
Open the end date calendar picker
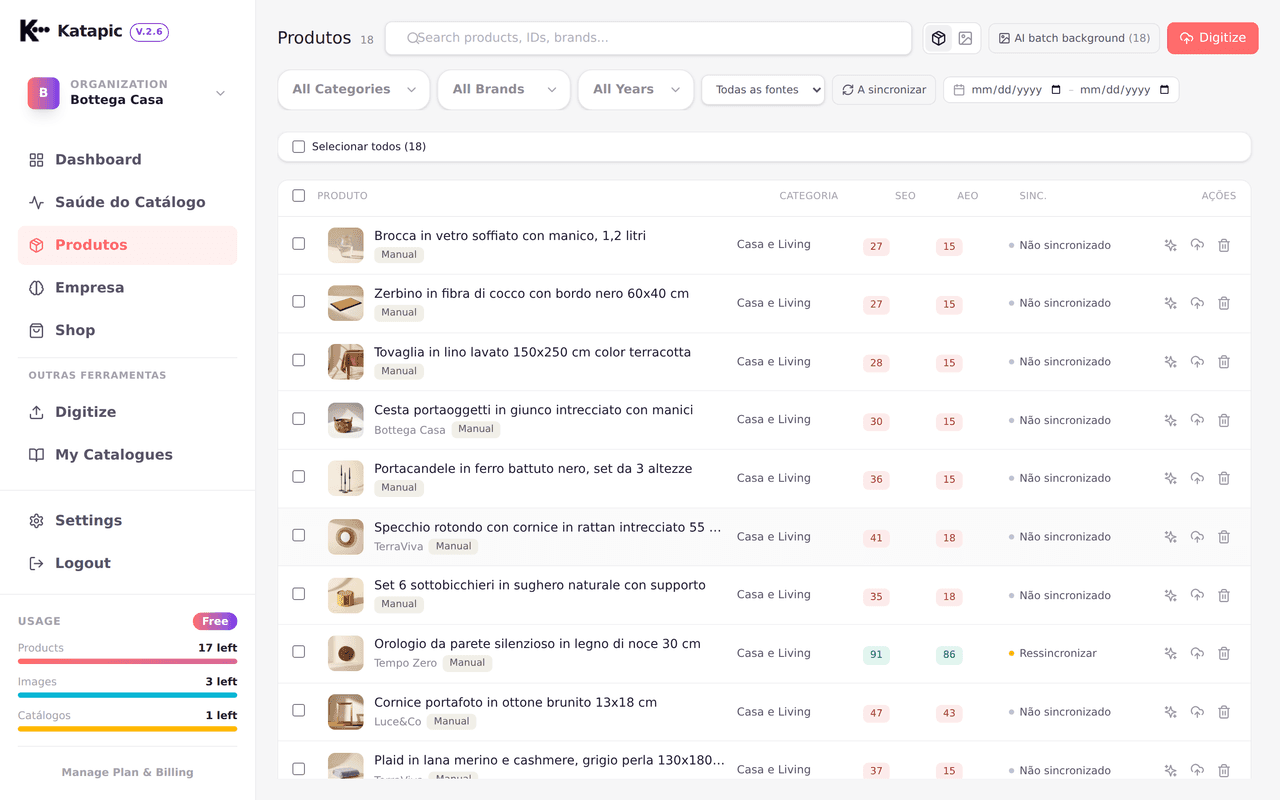click(1164, 90)
